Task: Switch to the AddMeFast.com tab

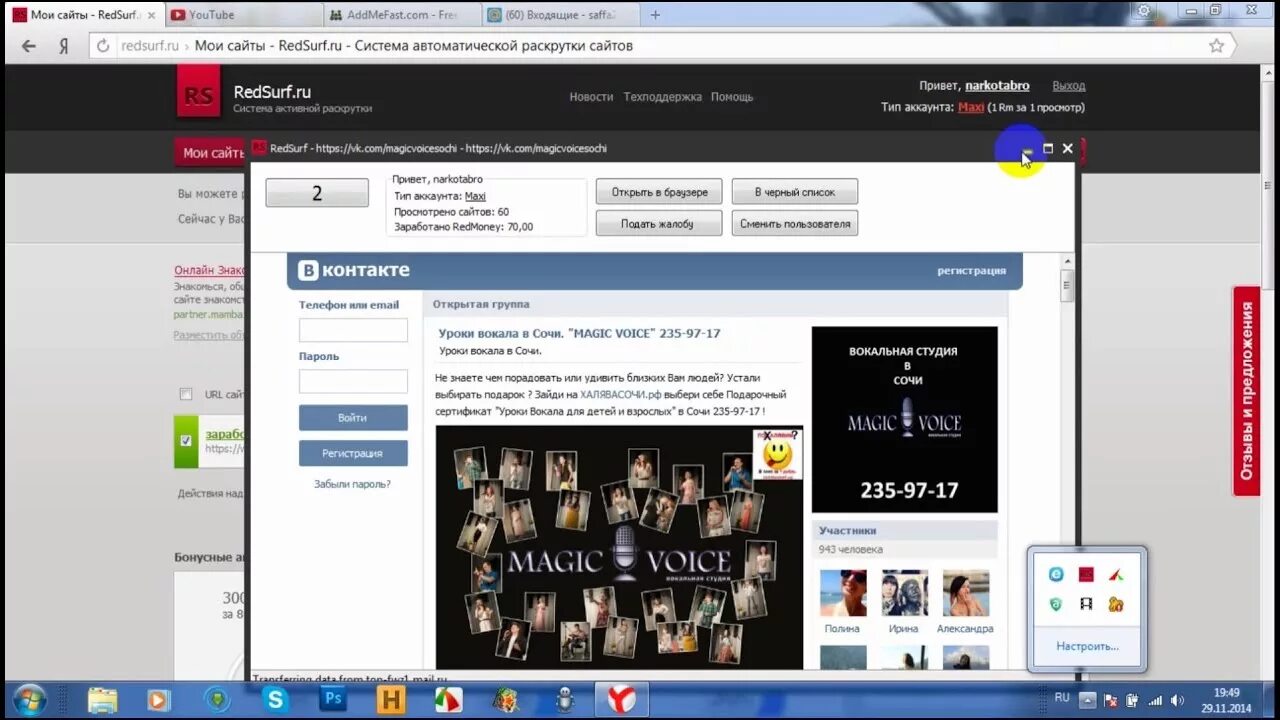Action: [x=400, y=15]
